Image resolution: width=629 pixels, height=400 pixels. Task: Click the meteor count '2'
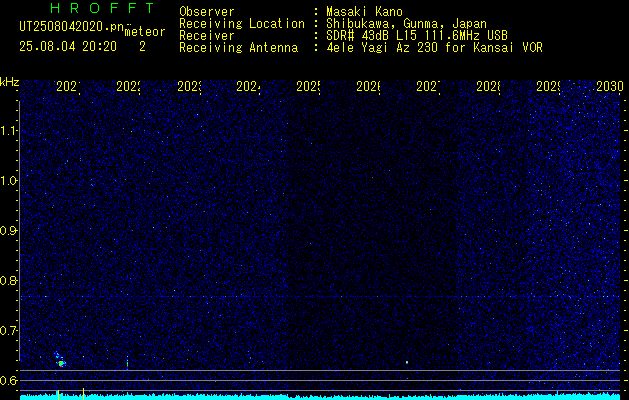pyautogui.click(x=142, y=47)
